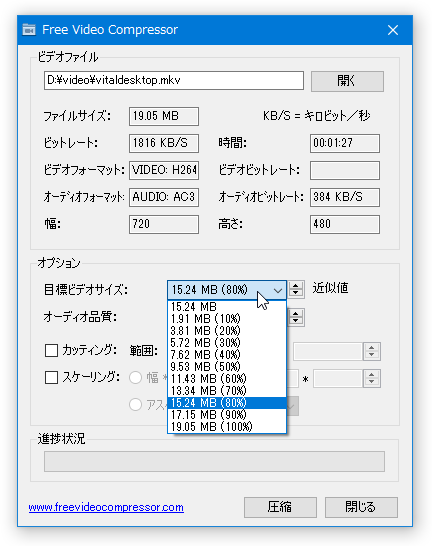Select the aspect ratio radio button

[x=135, y=405]
